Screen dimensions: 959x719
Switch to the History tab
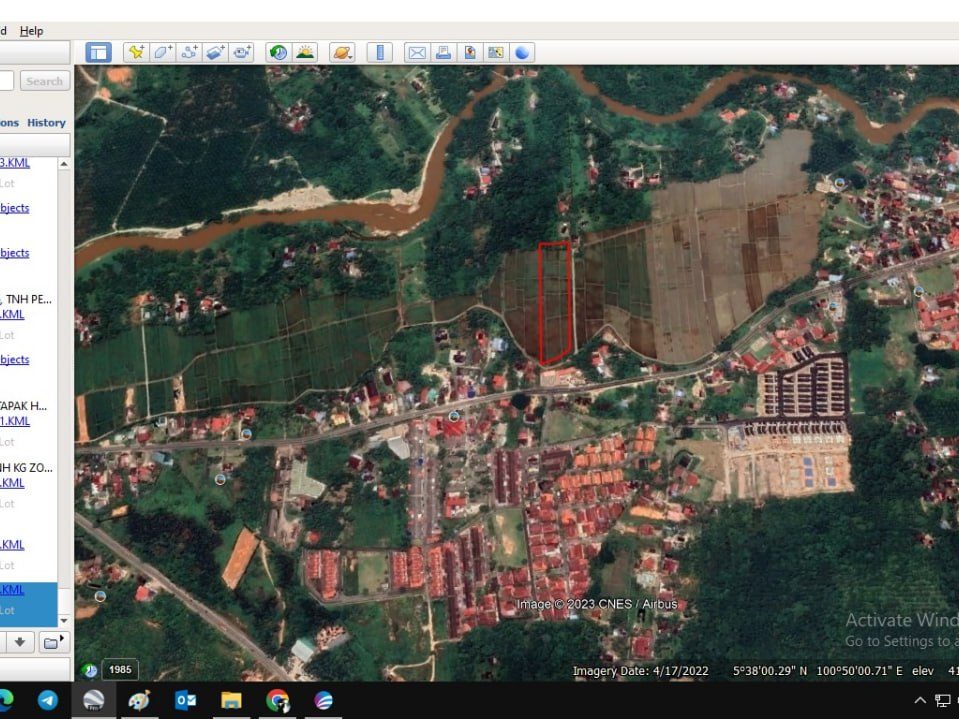pyautogui.click(x=46, y=123)
